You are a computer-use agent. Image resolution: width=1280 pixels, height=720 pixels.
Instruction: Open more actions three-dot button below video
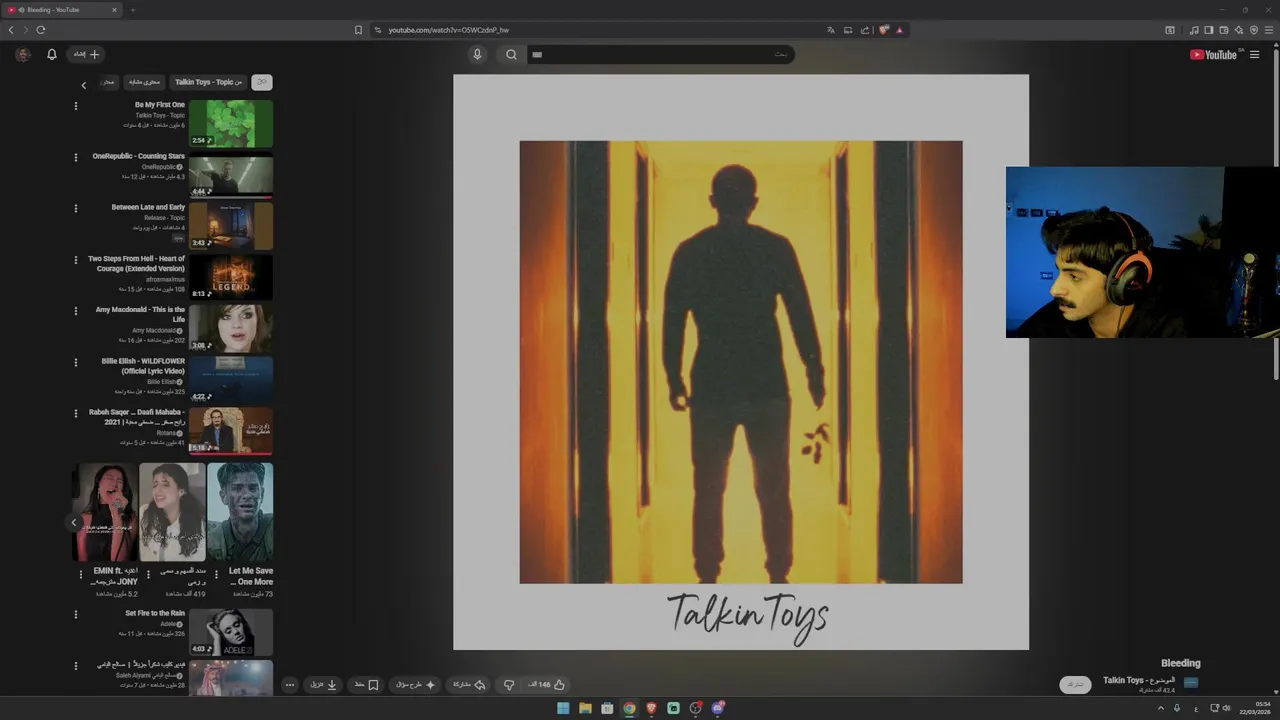click(289, 685)
